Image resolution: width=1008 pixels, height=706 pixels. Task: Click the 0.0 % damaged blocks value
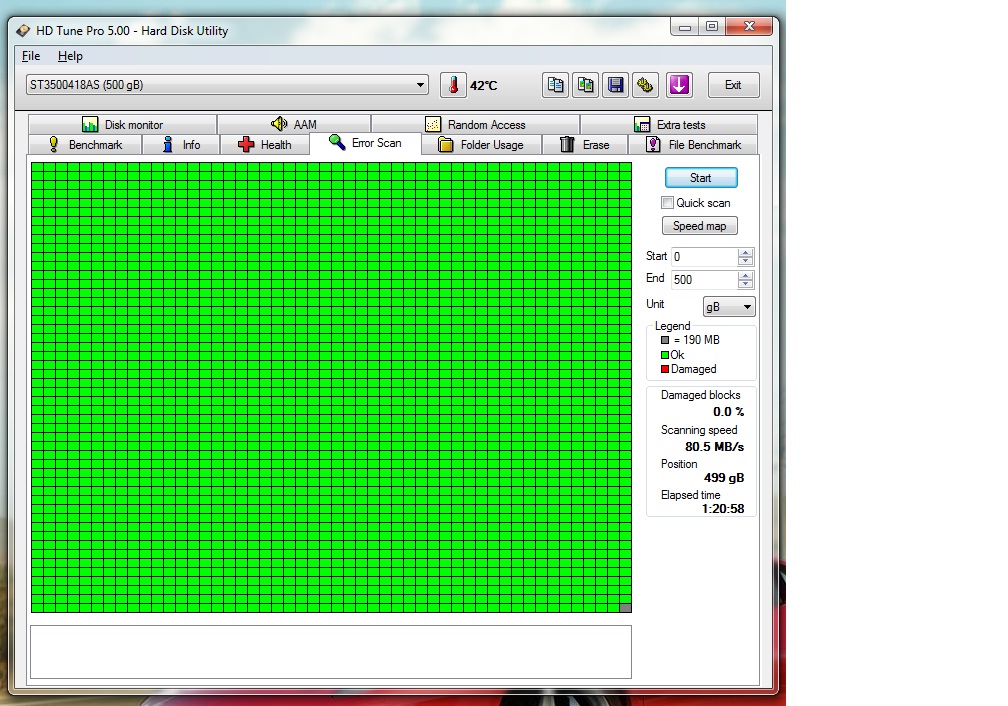point(728,412)
